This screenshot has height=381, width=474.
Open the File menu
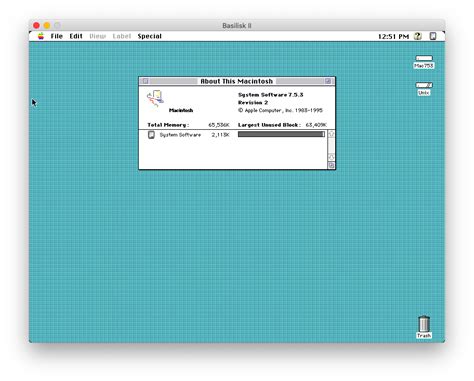56,36
